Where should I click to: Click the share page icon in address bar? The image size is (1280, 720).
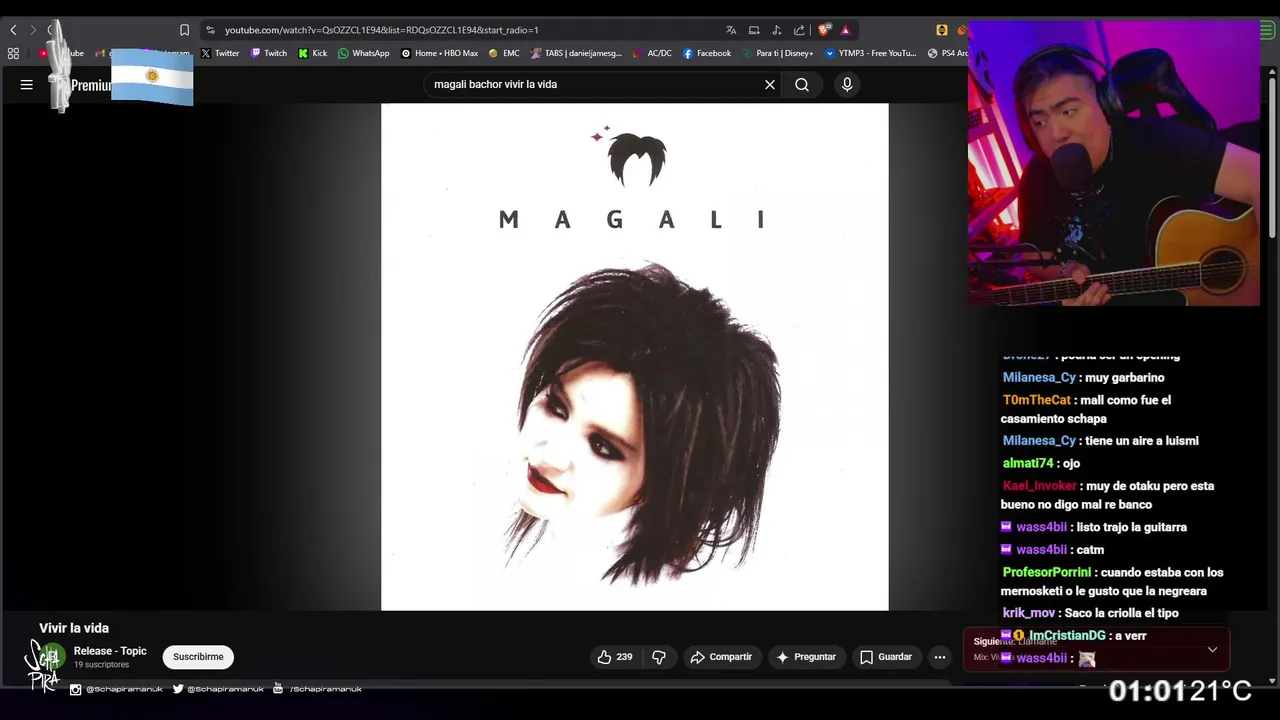point(799,30)
